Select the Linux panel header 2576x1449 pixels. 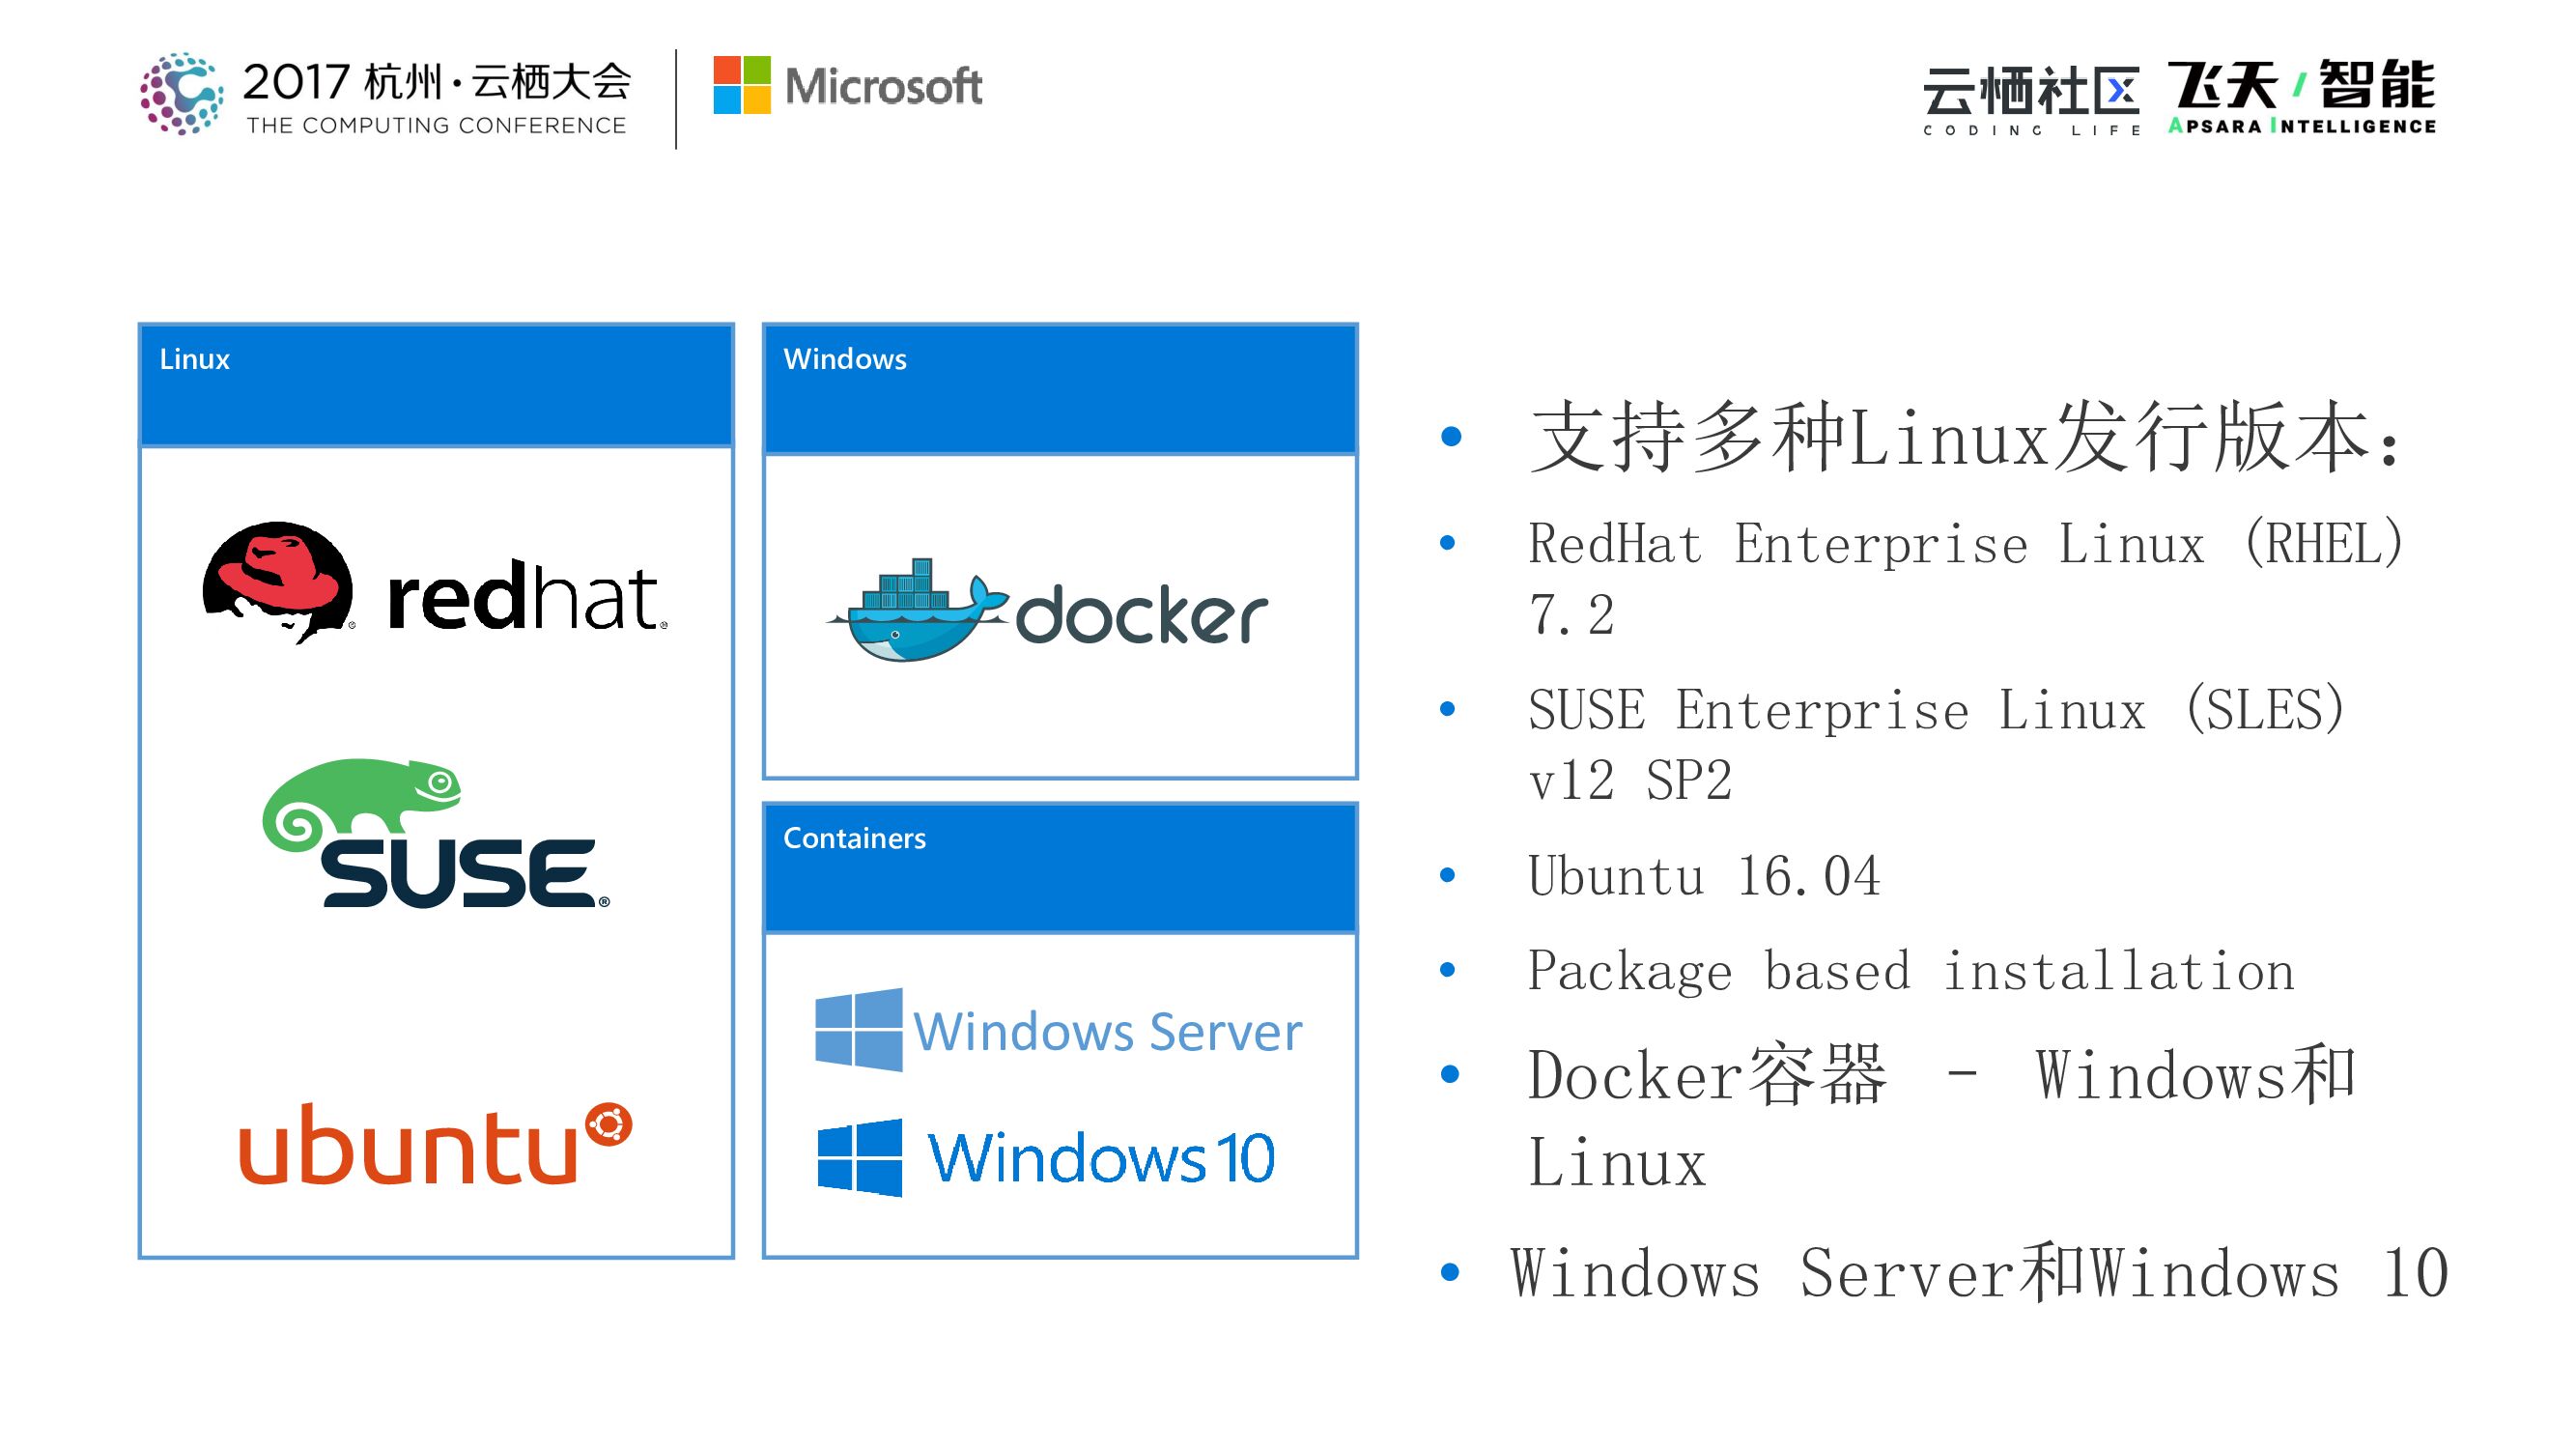tap(436, 385)
